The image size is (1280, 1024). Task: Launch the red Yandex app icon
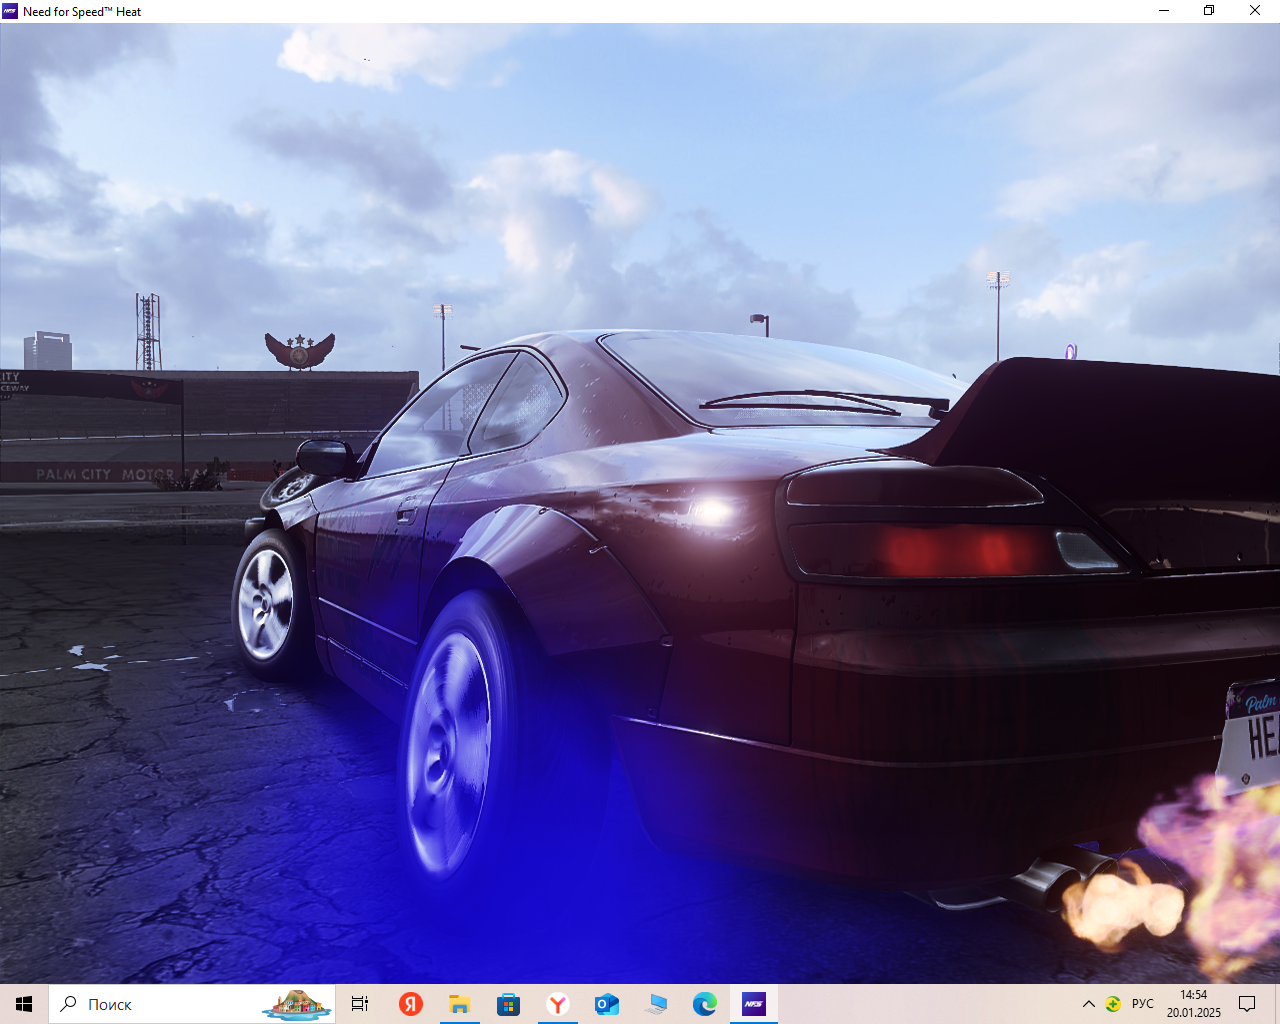click(410, 1004)
